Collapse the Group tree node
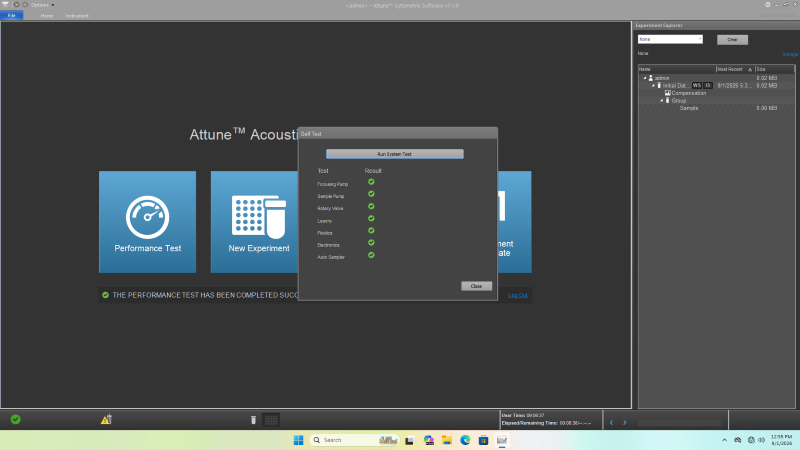The image size is (800, 450). pyautogui.click(x=662, y=101)
